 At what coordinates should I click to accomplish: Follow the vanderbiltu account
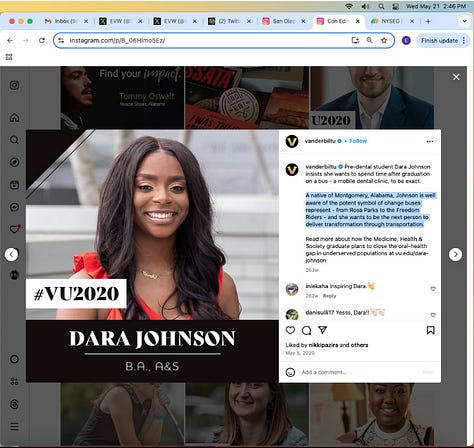[x=358, y=141]
